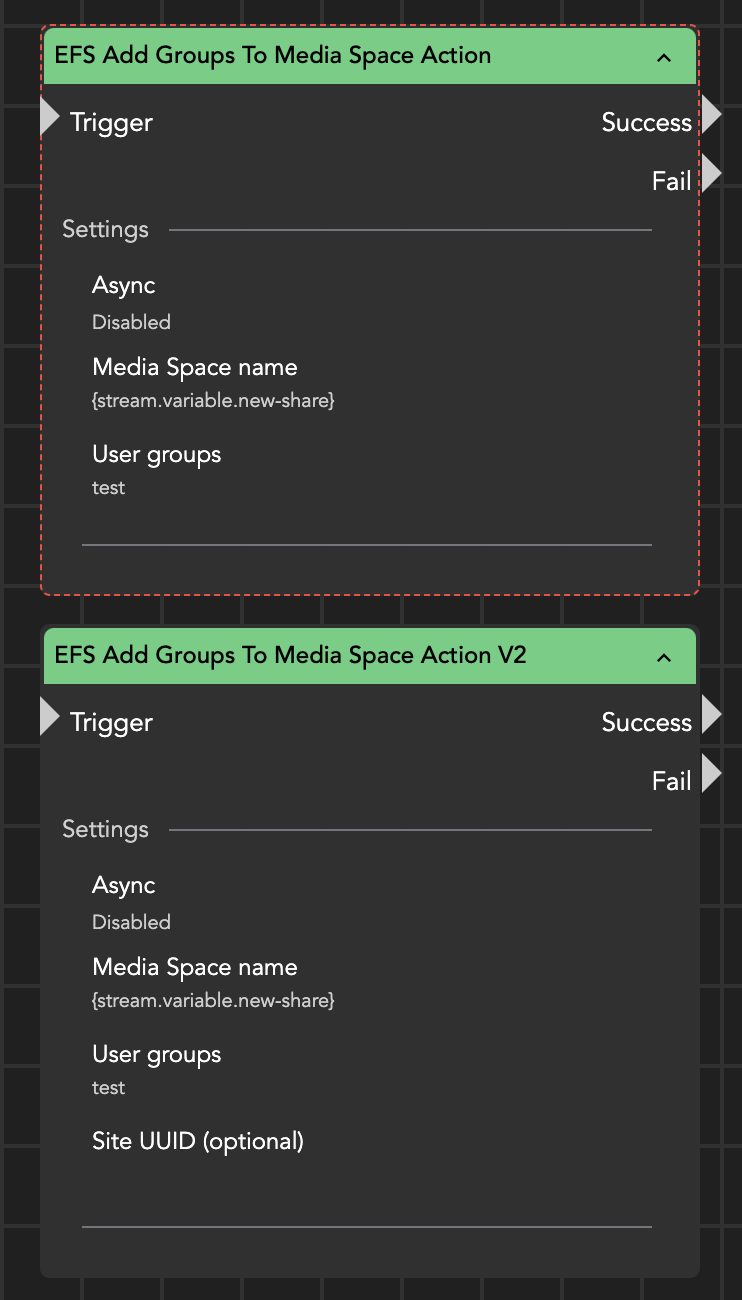Image resolution: width=742 pixels, height=1300 pixels.
Task: Click Trigger input port on the V2 node
Action: pyautogui.click(x=50, y=718)
